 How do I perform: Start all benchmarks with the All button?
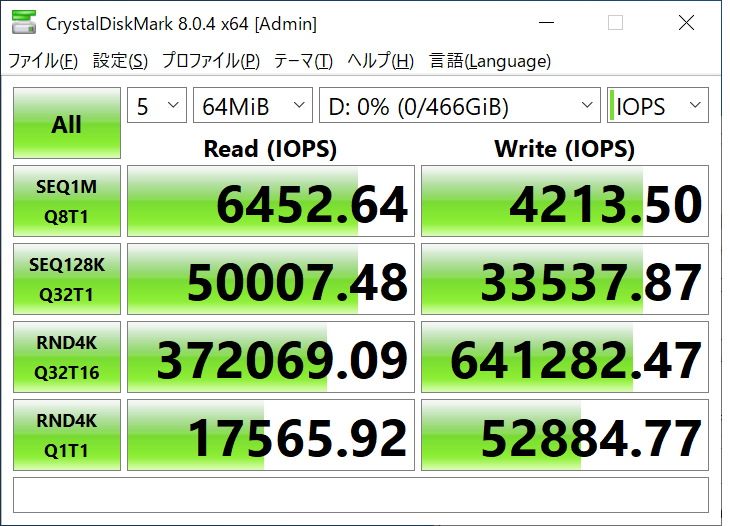[67, 123]
